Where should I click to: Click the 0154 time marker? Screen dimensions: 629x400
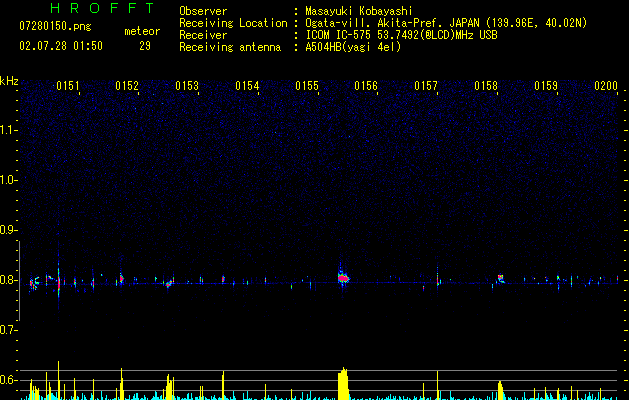[247, 86]
